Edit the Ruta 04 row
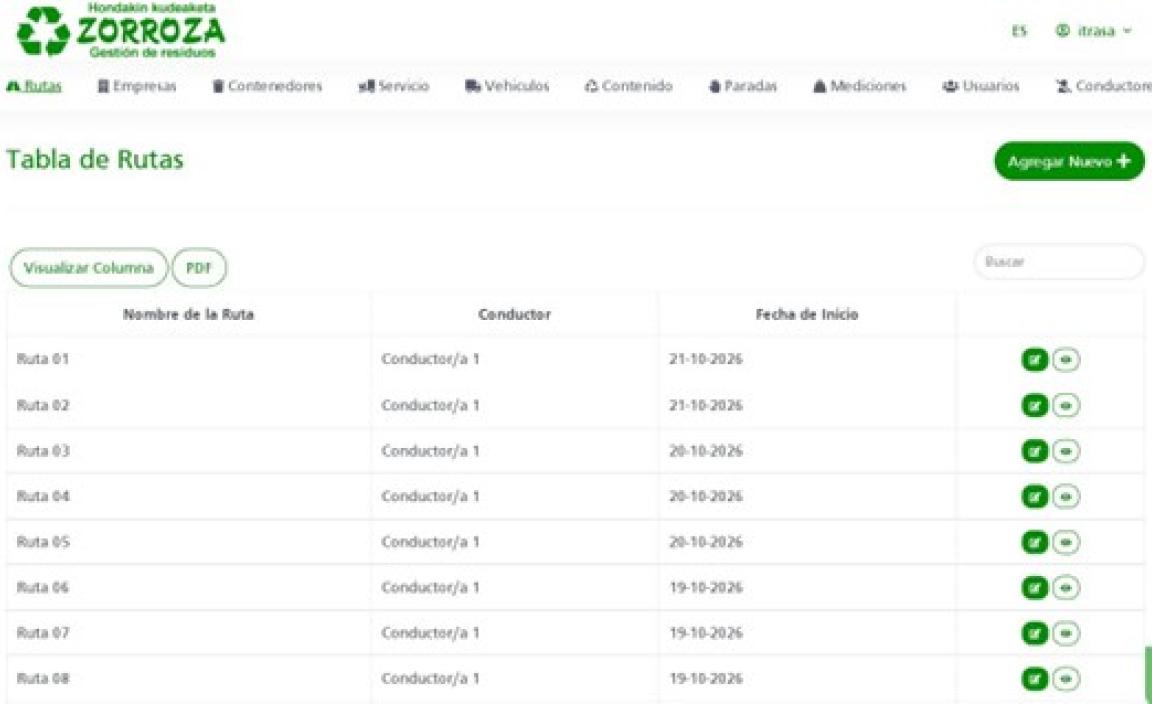The width and height of the screenshot is (1152, 704). click(1034, 496)
